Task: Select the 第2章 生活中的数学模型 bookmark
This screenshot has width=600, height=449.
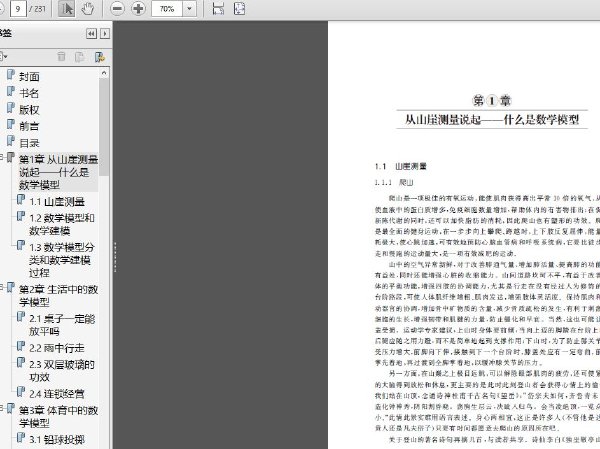Action: [59, 296]
